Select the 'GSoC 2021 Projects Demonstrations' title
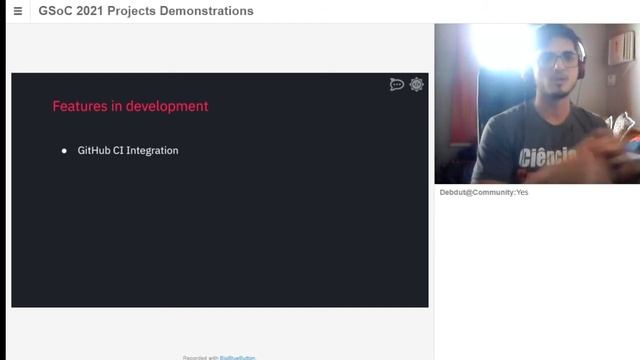 (146, 11)
